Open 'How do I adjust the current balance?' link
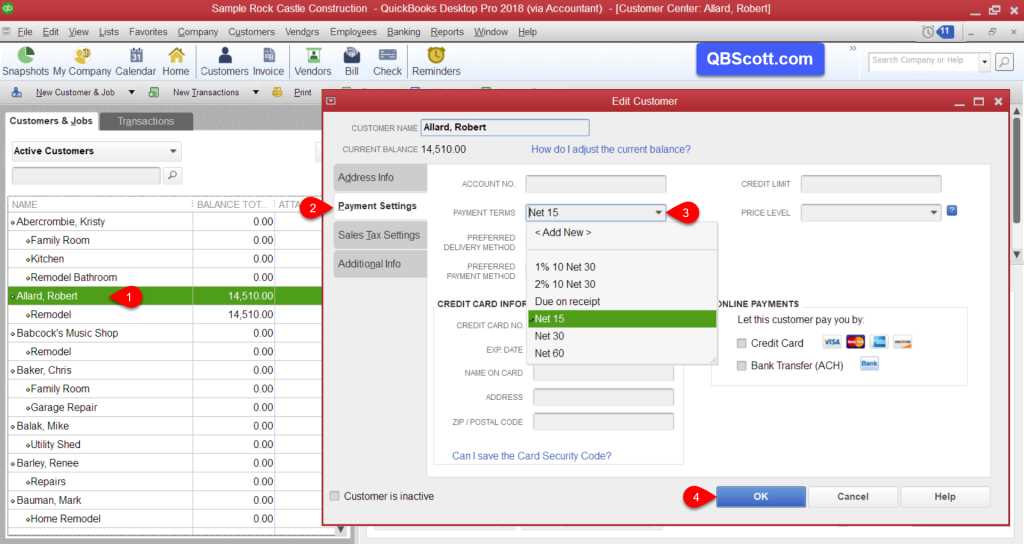Screen dimensions: 1024x544 pos(611,149)
